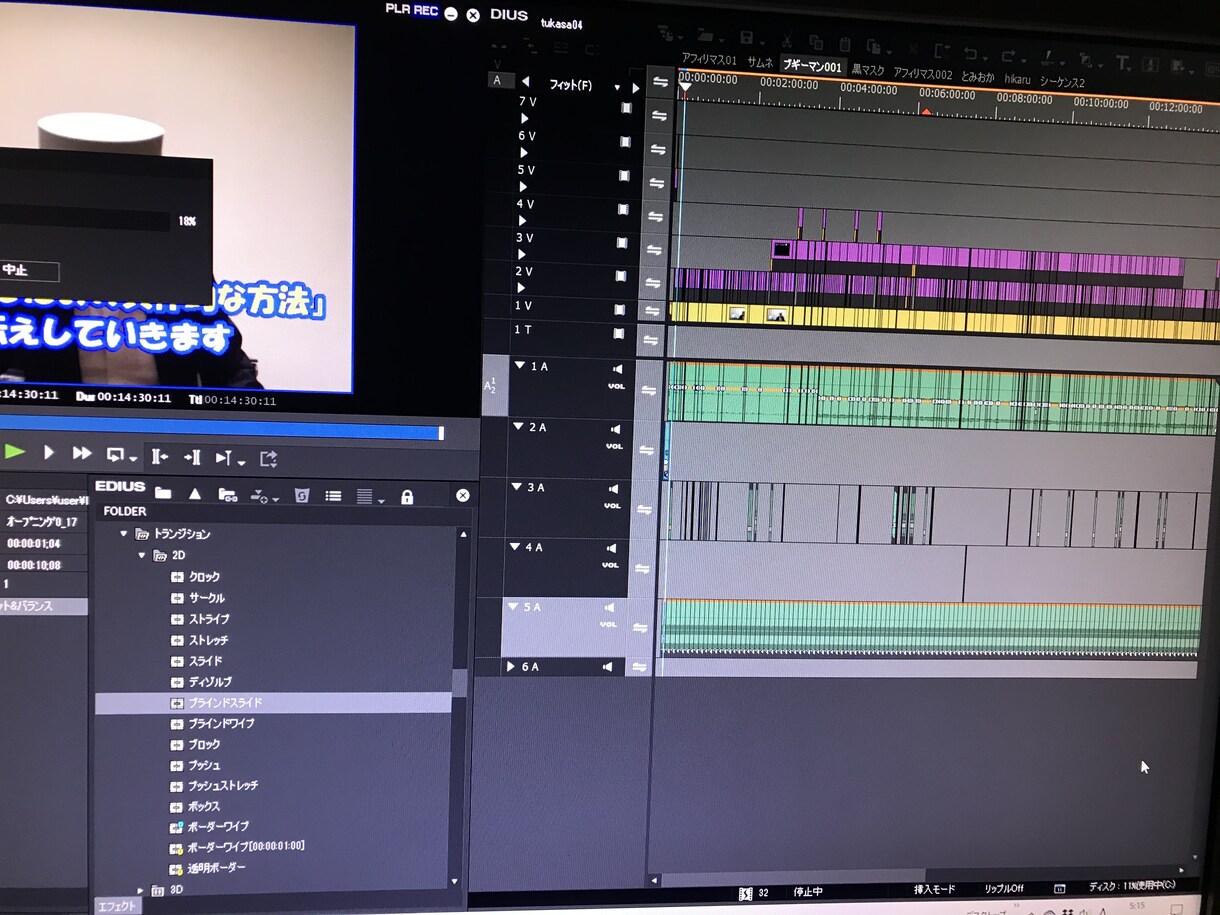The height and width of the screenshot is (915, 1220).
Task: Click the delete bin icon in effect palette
Action: point(301,496)
